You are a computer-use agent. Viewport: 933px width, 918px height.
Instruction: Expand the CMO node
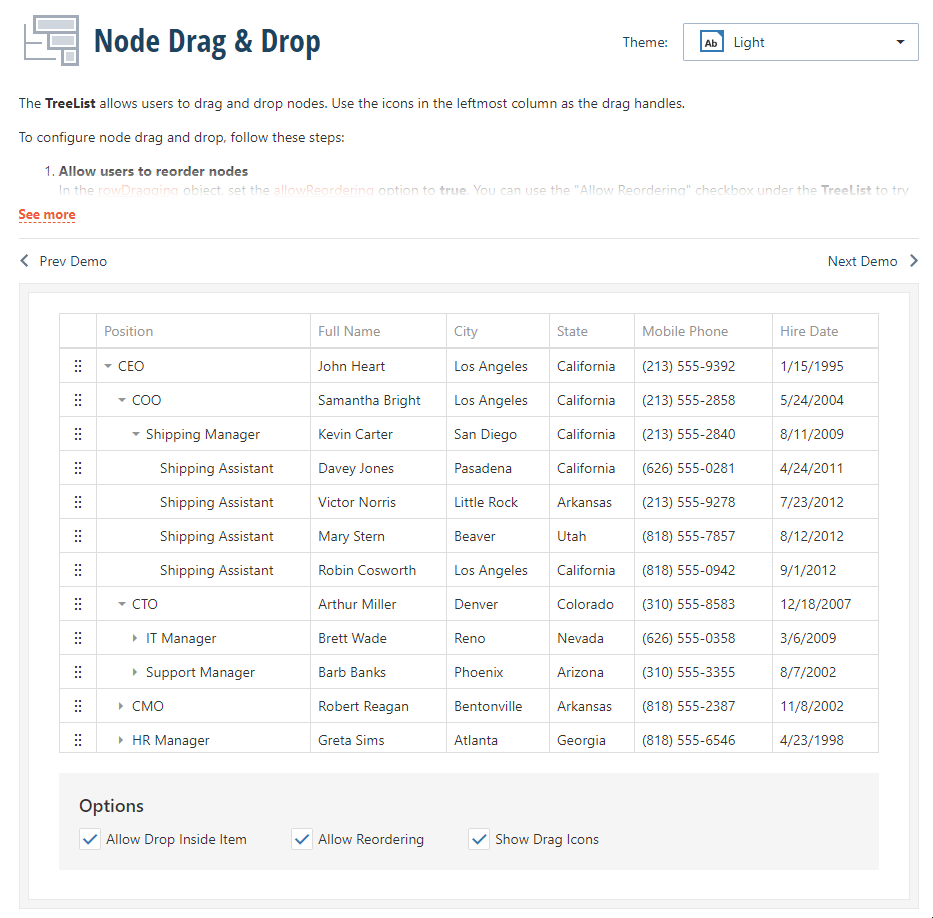tap(121, 706)
